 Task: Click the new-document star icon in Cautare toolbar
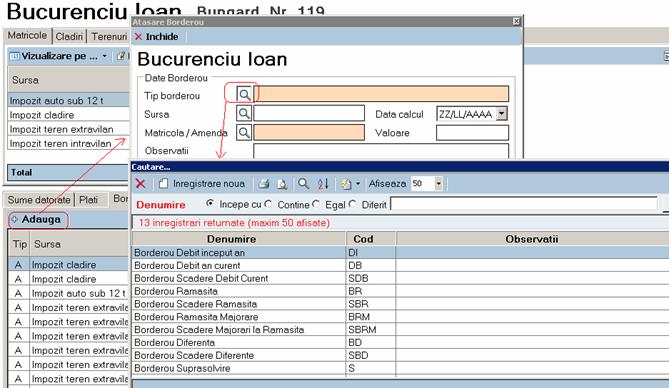(346, 184)
